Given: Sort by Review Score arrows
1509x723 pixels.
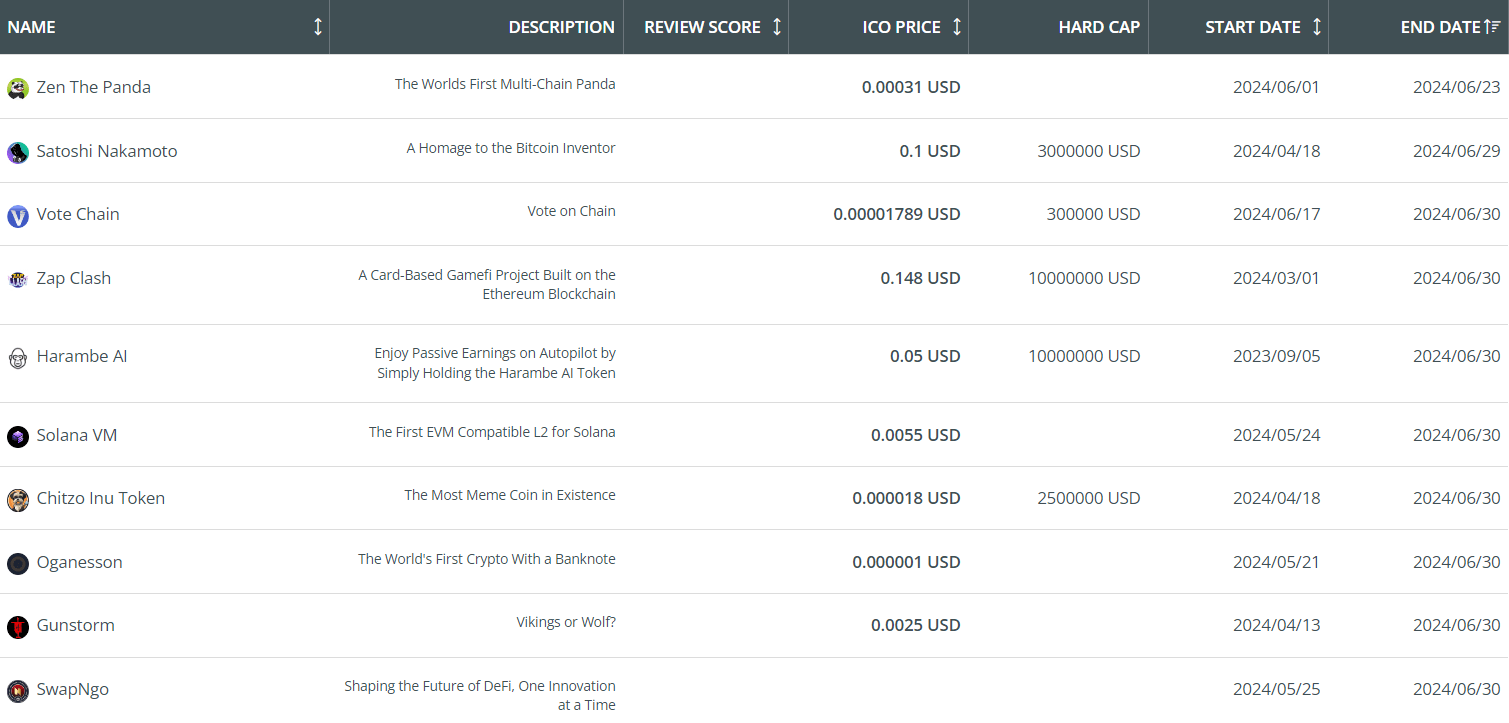Looking at the screenshot, I should coord(777,27).
